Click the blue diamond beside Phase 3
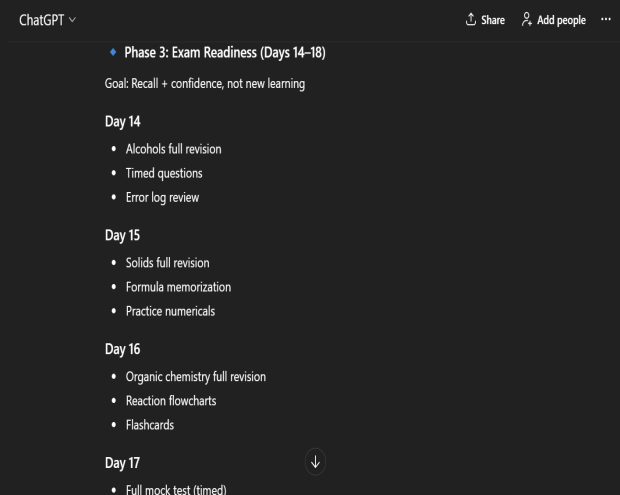The image size is (620, 495). click(x=112, y=52)
